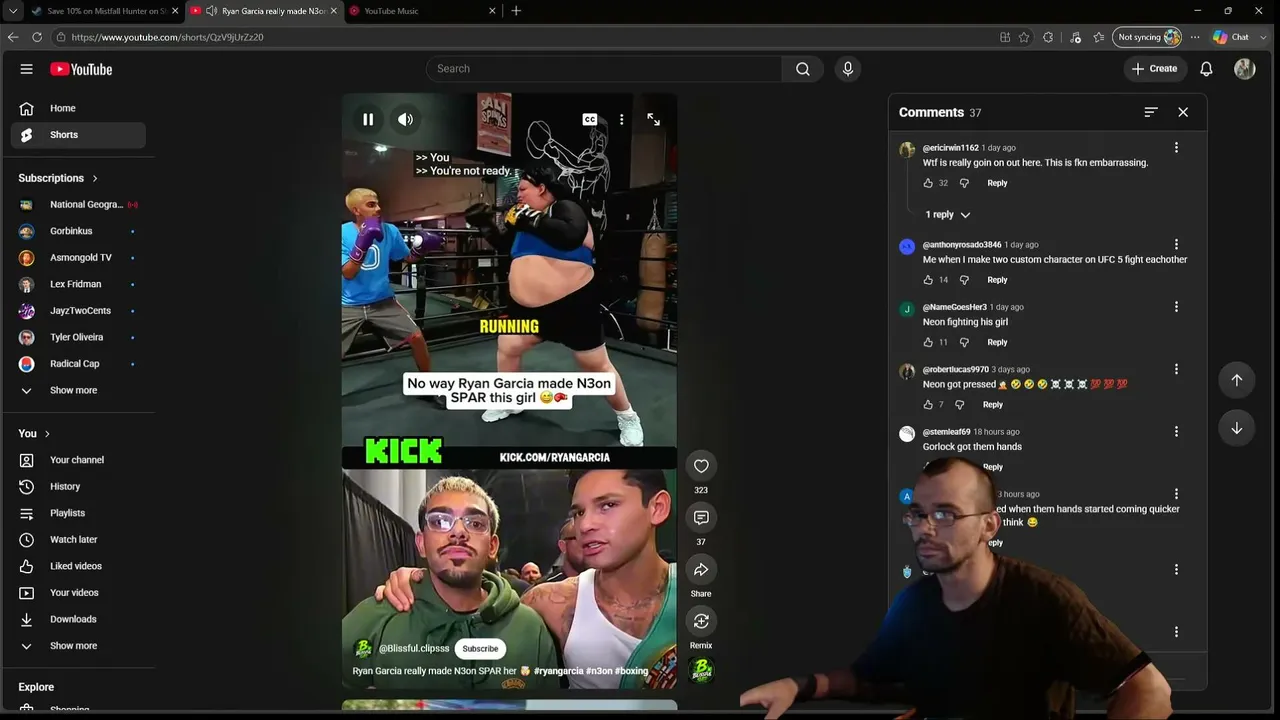The width and height of the screenshot is (1280, 720).
Task: Reply to the @ericirwin1162 comment
Action: coord(997,183)
